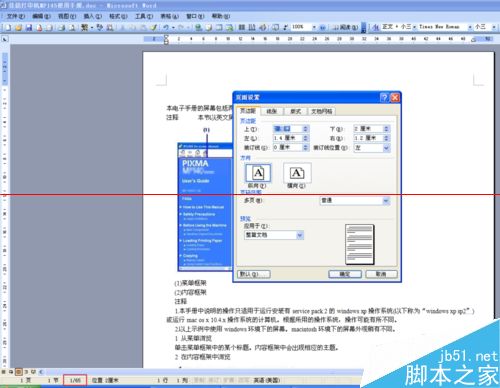
Task: Click the Undo dropdown arrow
Action: (x=173, y=28)
